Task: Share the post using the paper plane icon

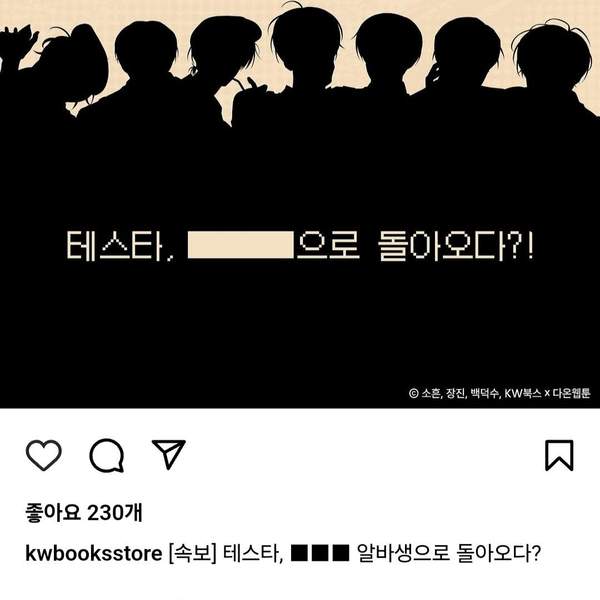Action: point(169,454)
